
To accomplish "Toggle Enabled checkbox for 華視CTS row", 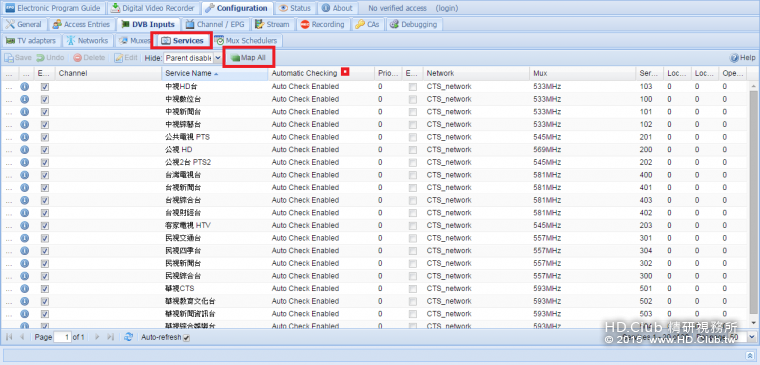I will click(x=45, y=288).
